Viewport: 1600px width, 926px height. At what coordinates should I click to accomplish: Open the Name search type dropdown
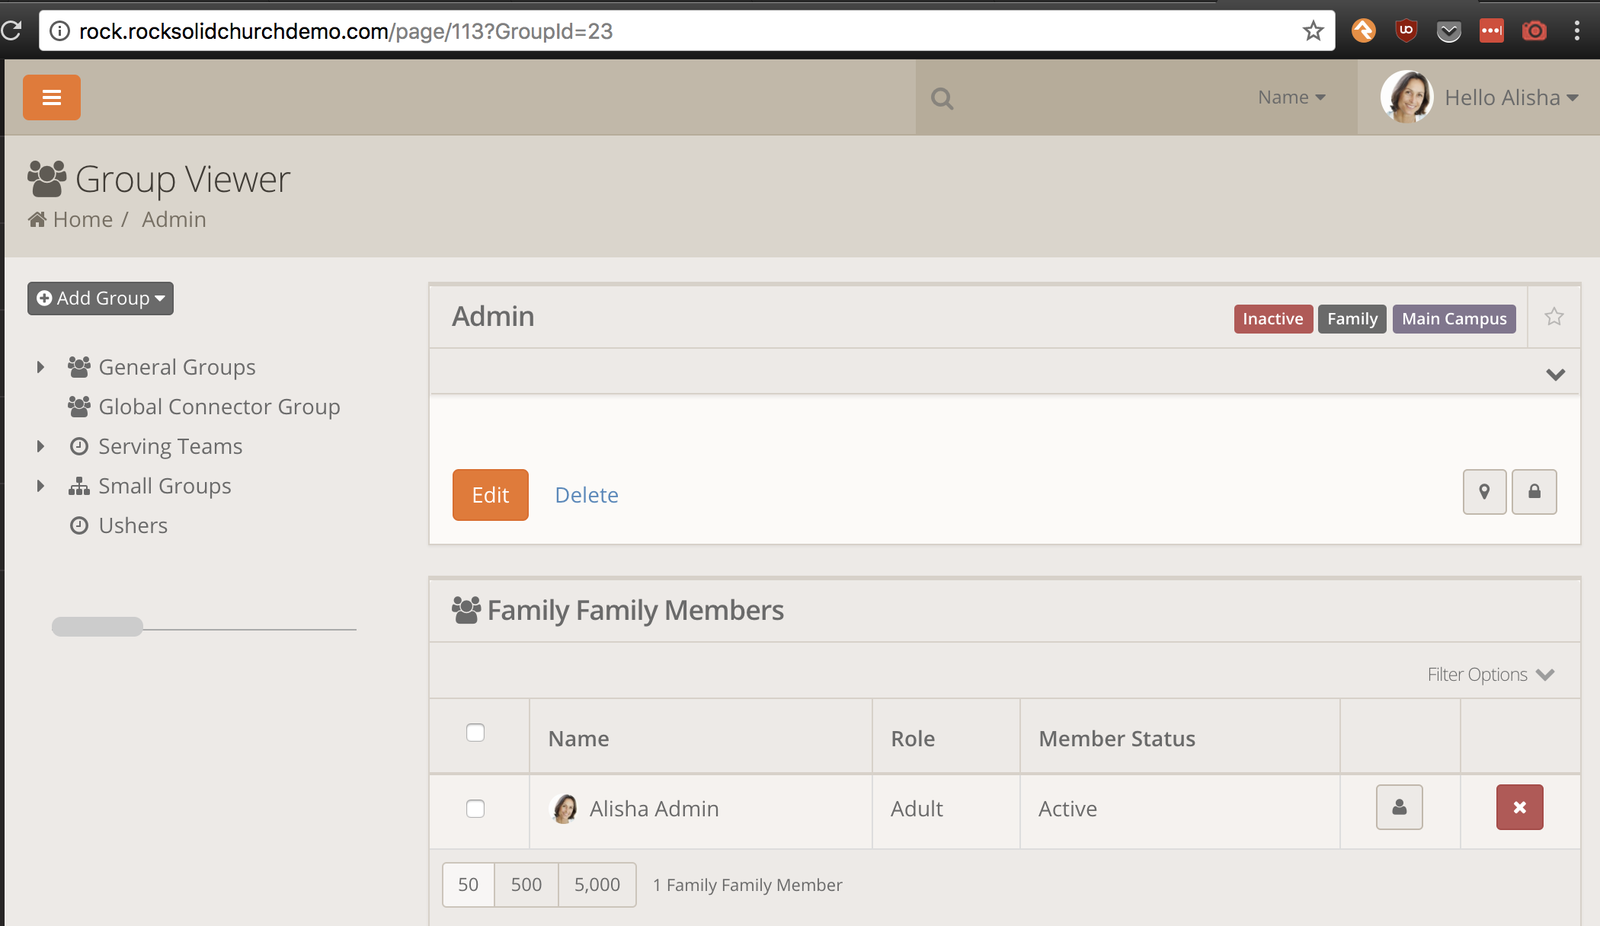[x=1291, y=98]
